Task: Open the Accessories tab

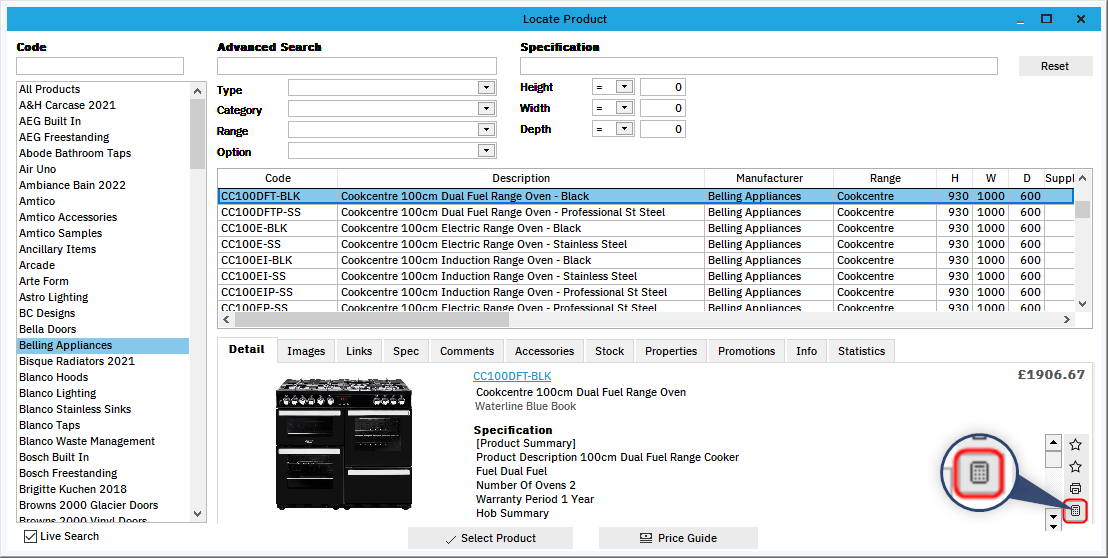Action: [544, 351]
